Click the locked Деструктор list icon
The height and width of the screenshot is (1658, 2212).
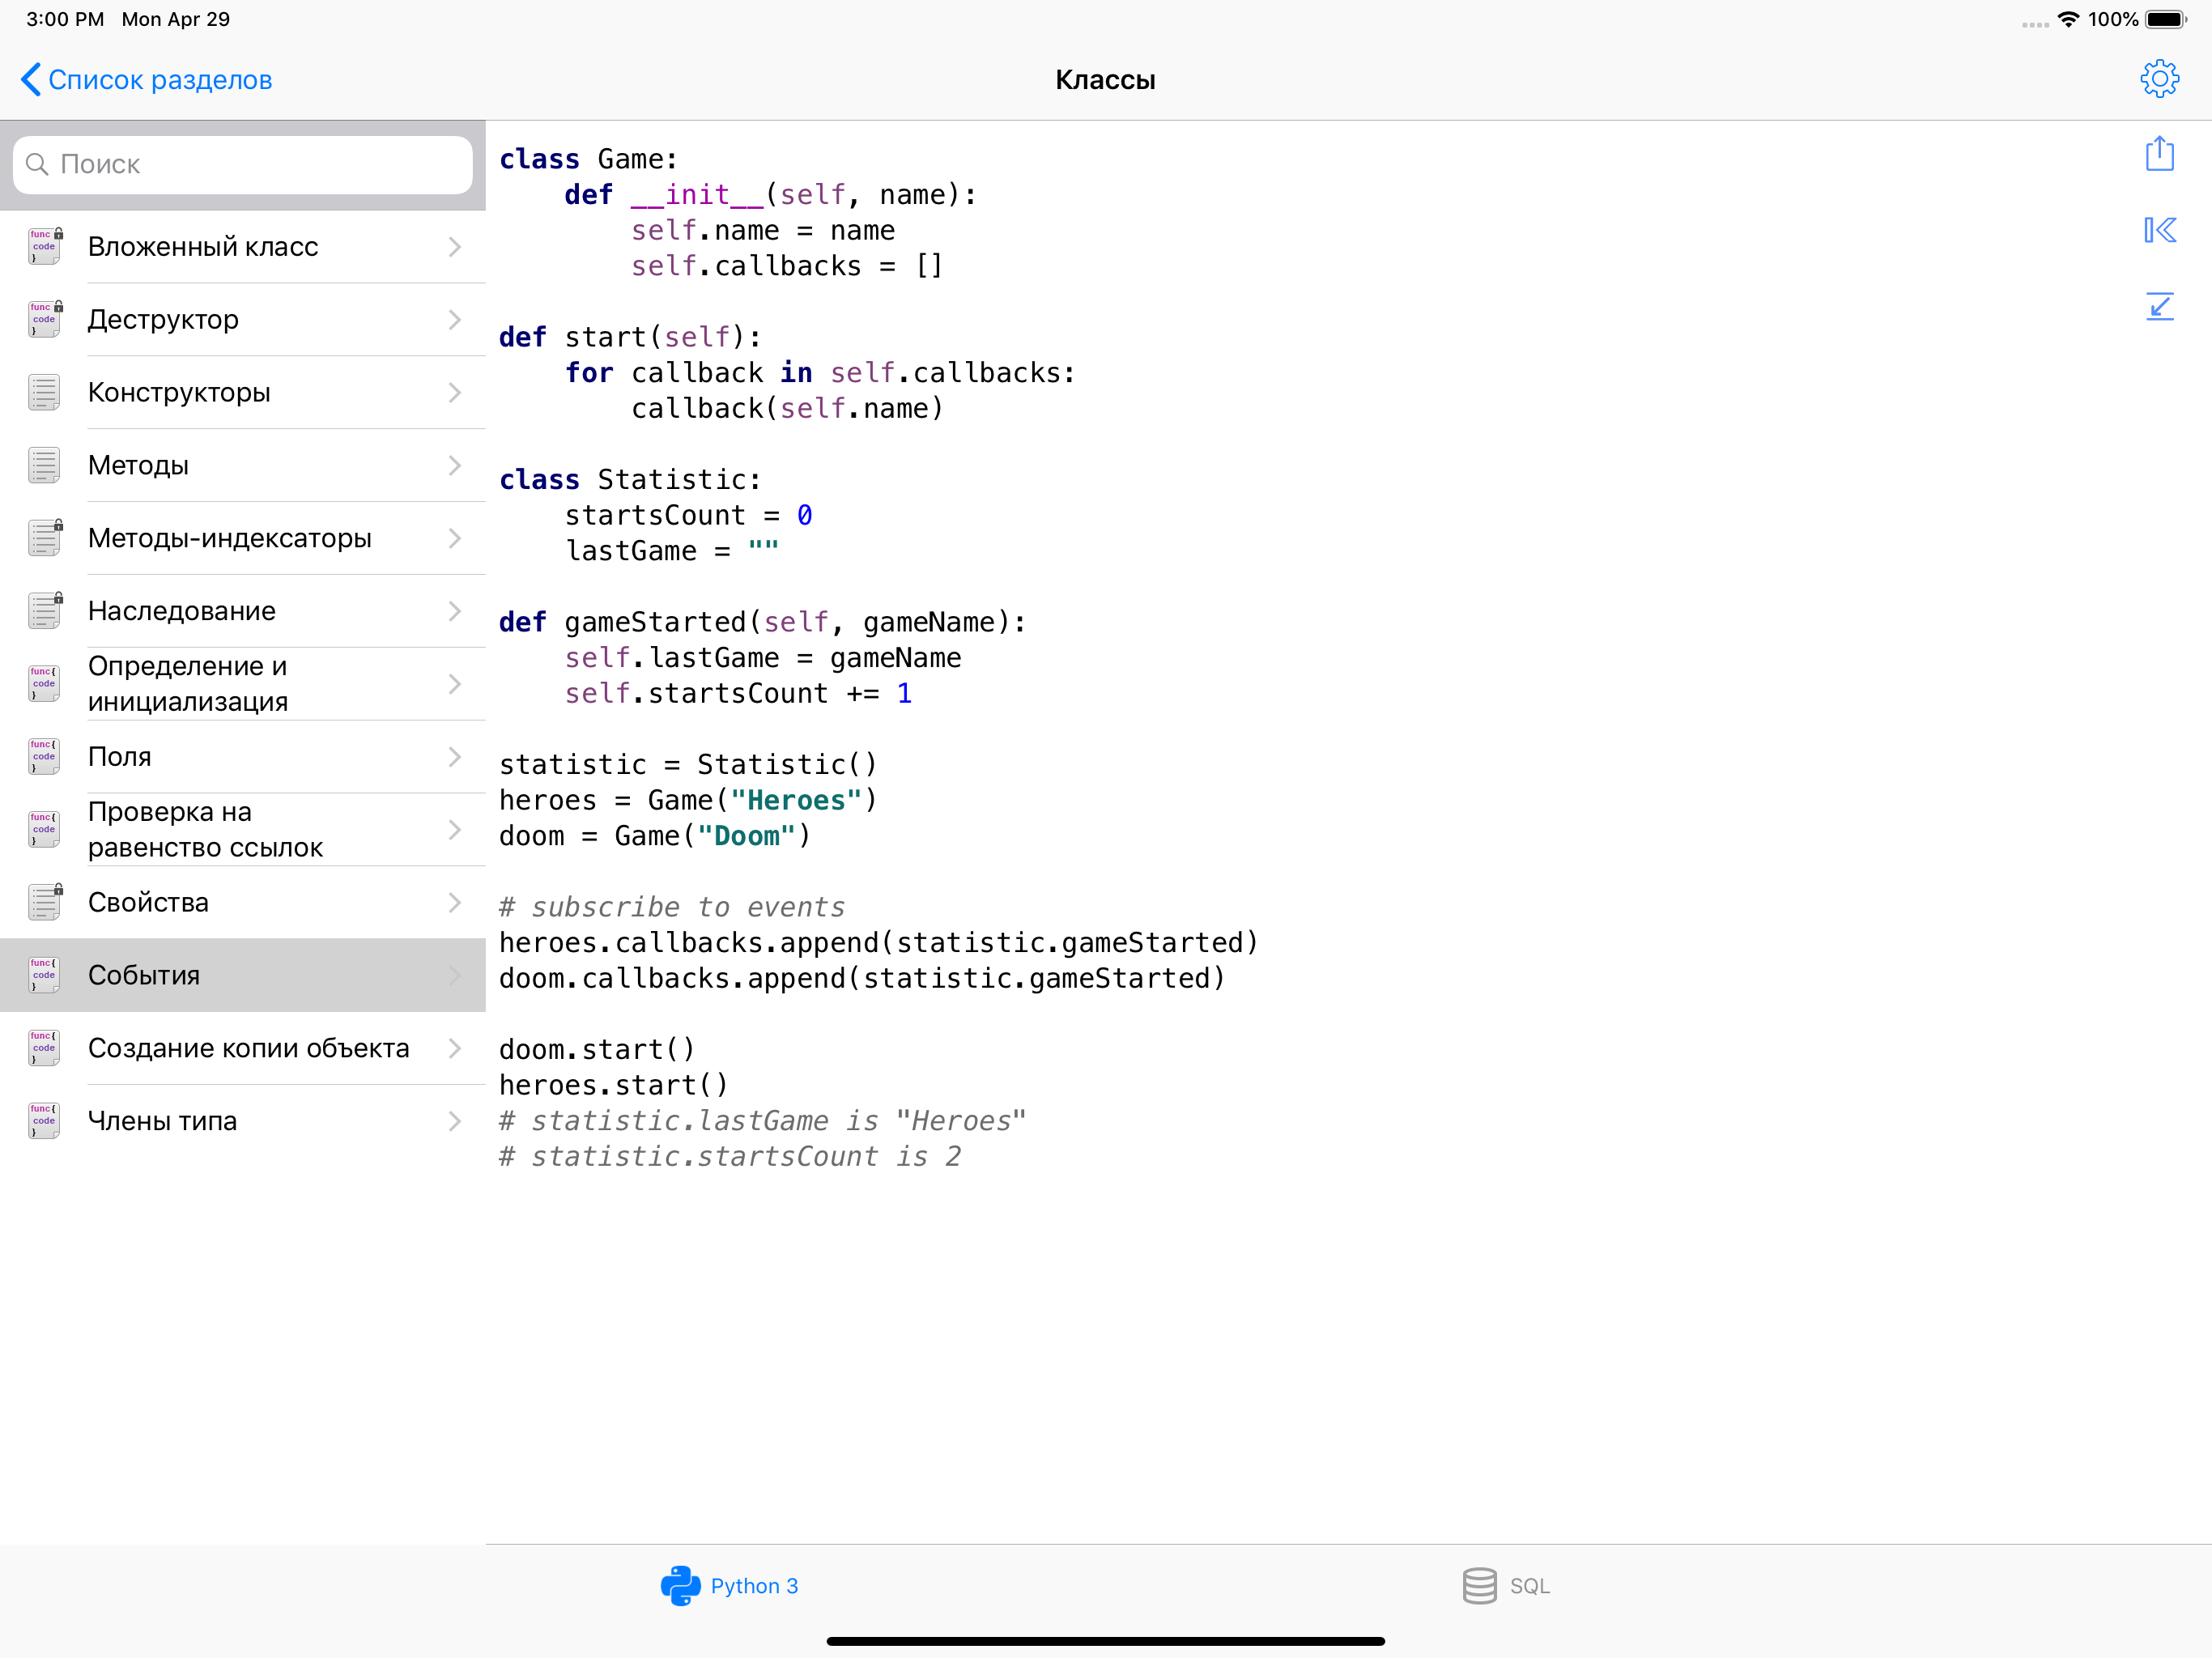[45, 319]
